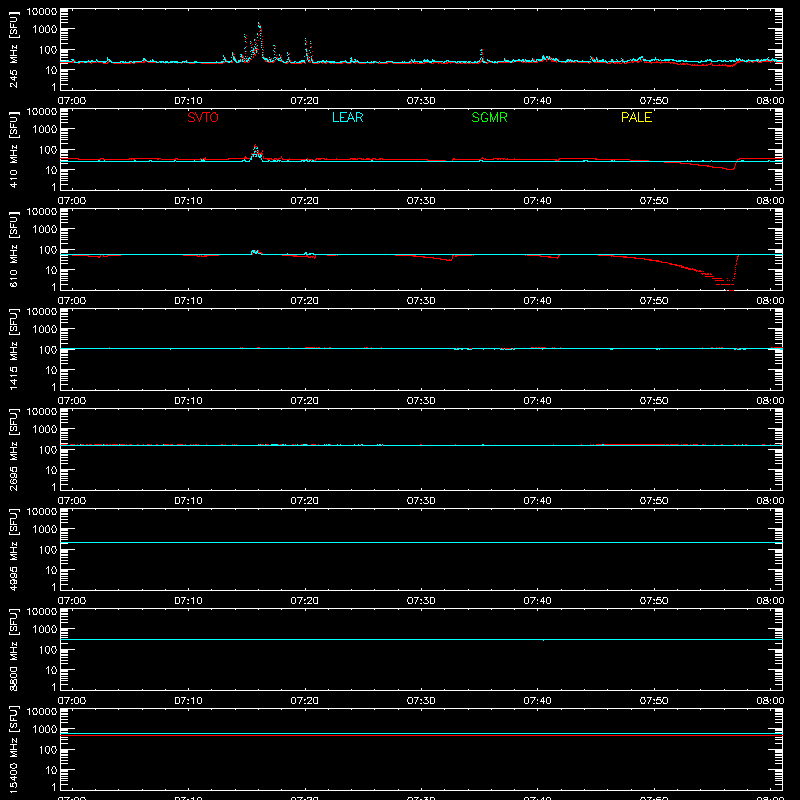This screenshot has height=800, width=800.
Task: Click the 08:00 tick label below the 610 MHz panel
Action: click(x=770, y=301)
